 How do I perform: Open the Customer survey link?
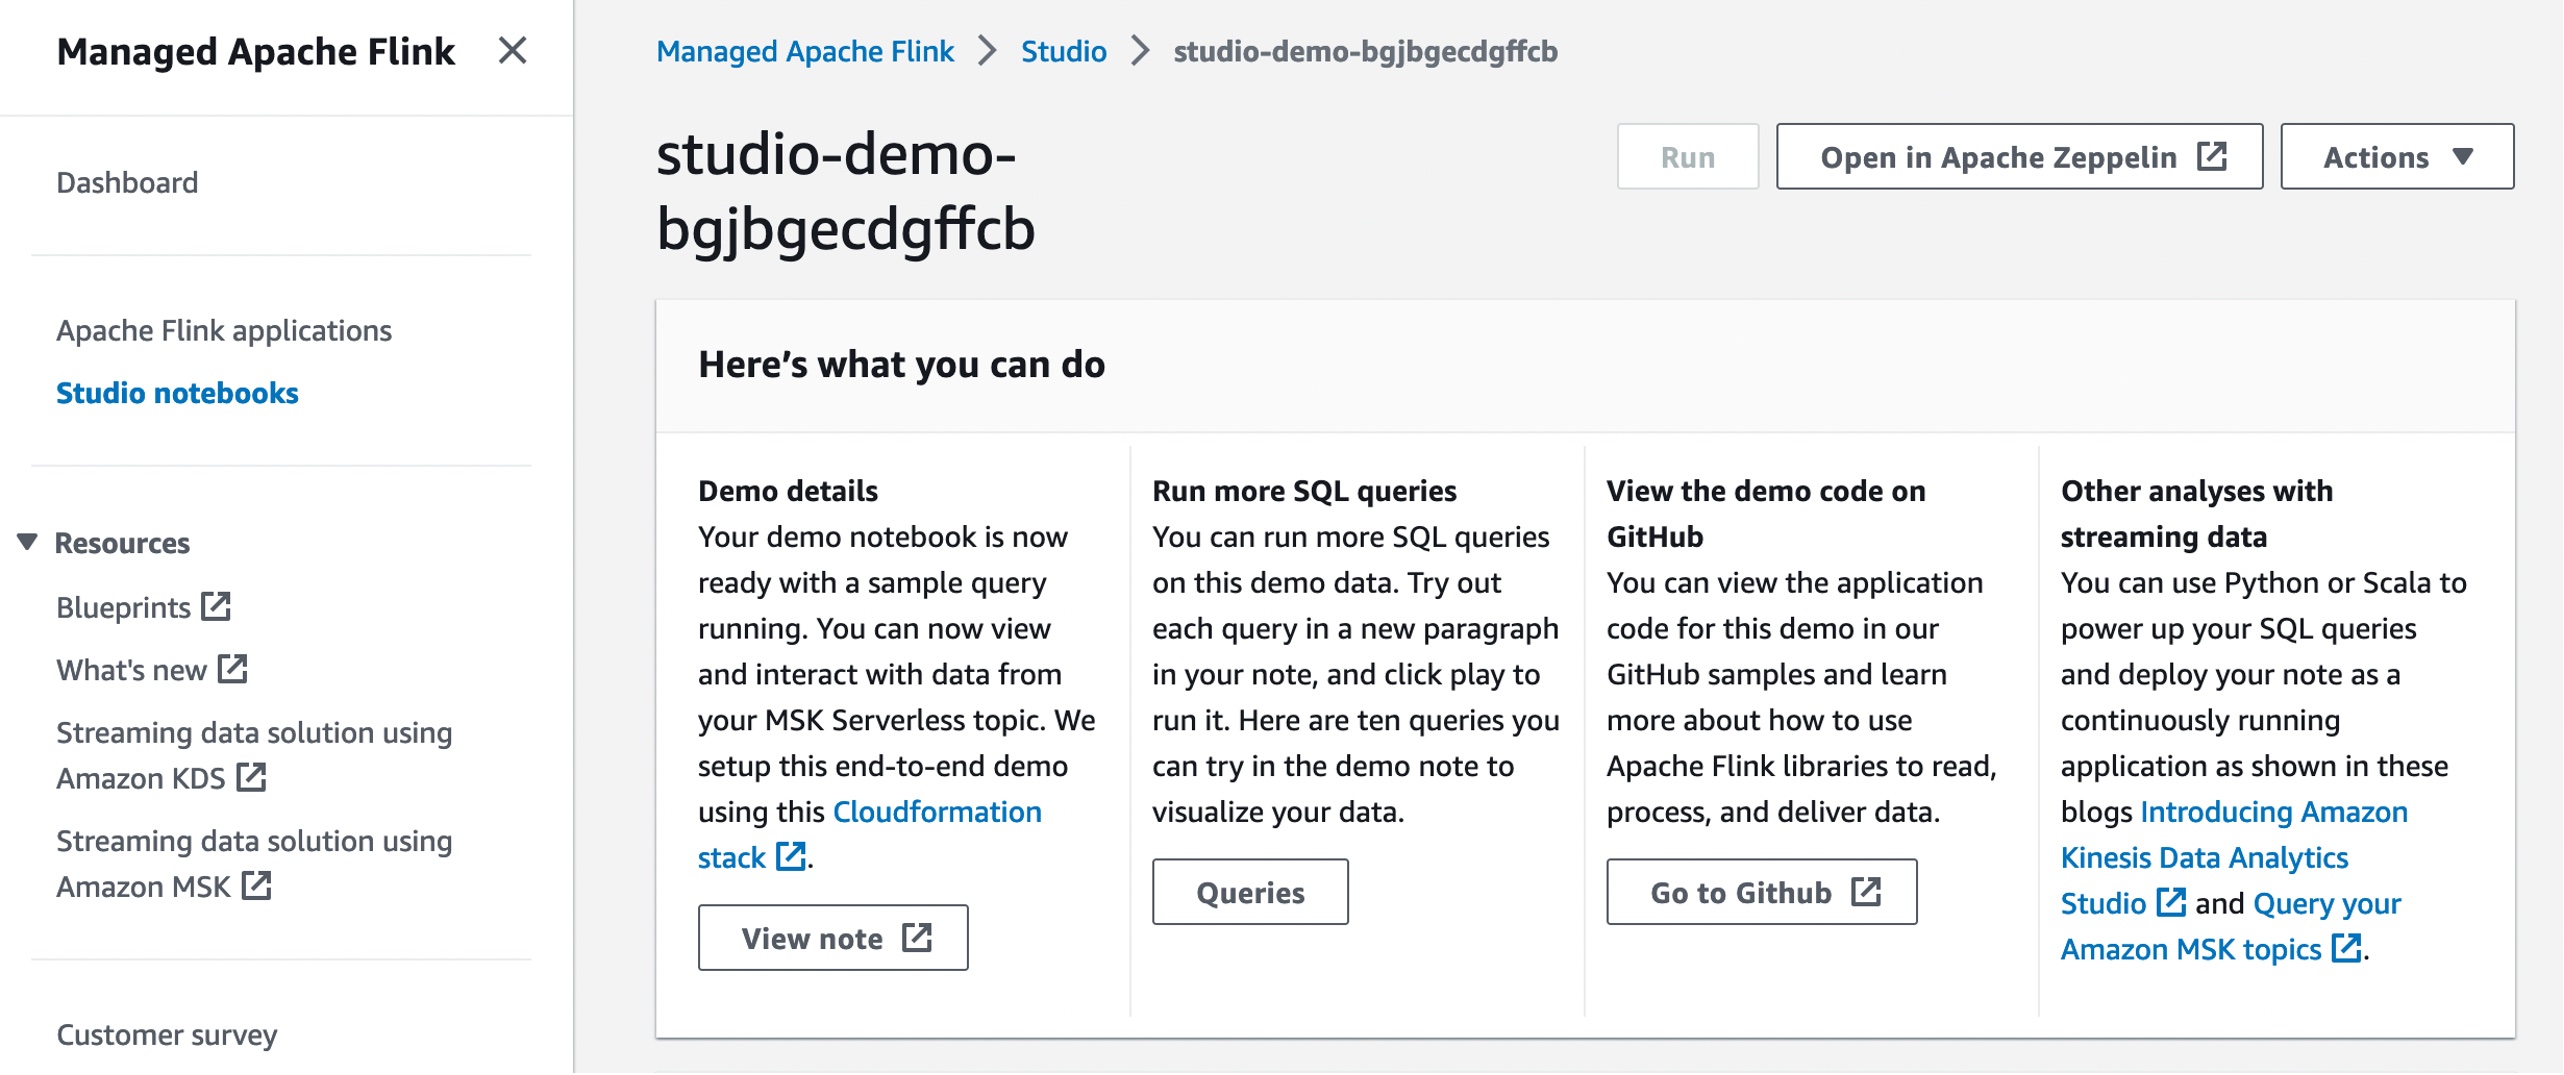click(x=166, y=1035)
